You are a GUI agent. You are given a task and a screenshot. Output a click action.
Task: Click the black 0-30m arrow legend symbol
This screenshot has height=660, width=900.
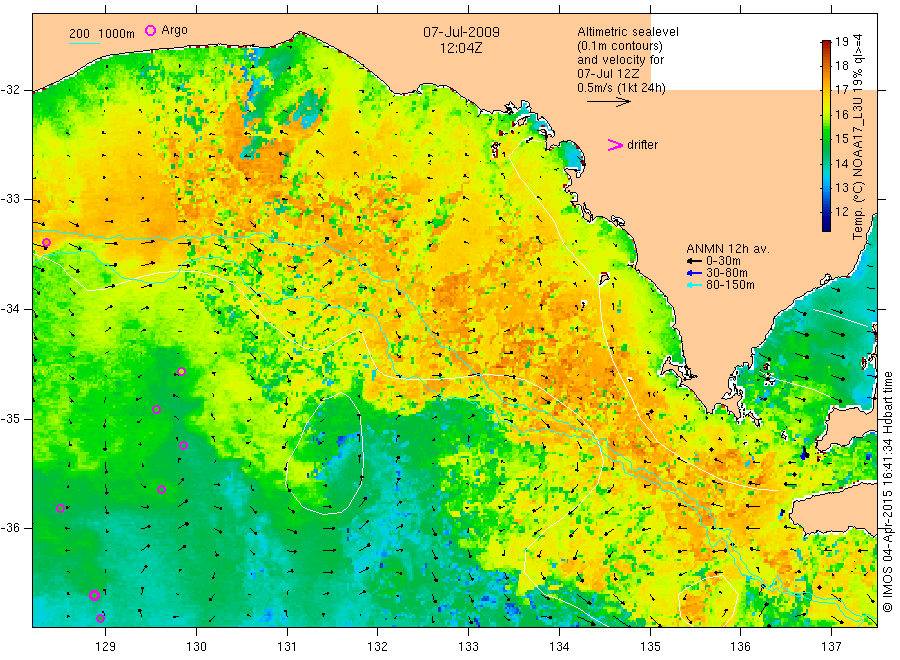tap(695, 261)
